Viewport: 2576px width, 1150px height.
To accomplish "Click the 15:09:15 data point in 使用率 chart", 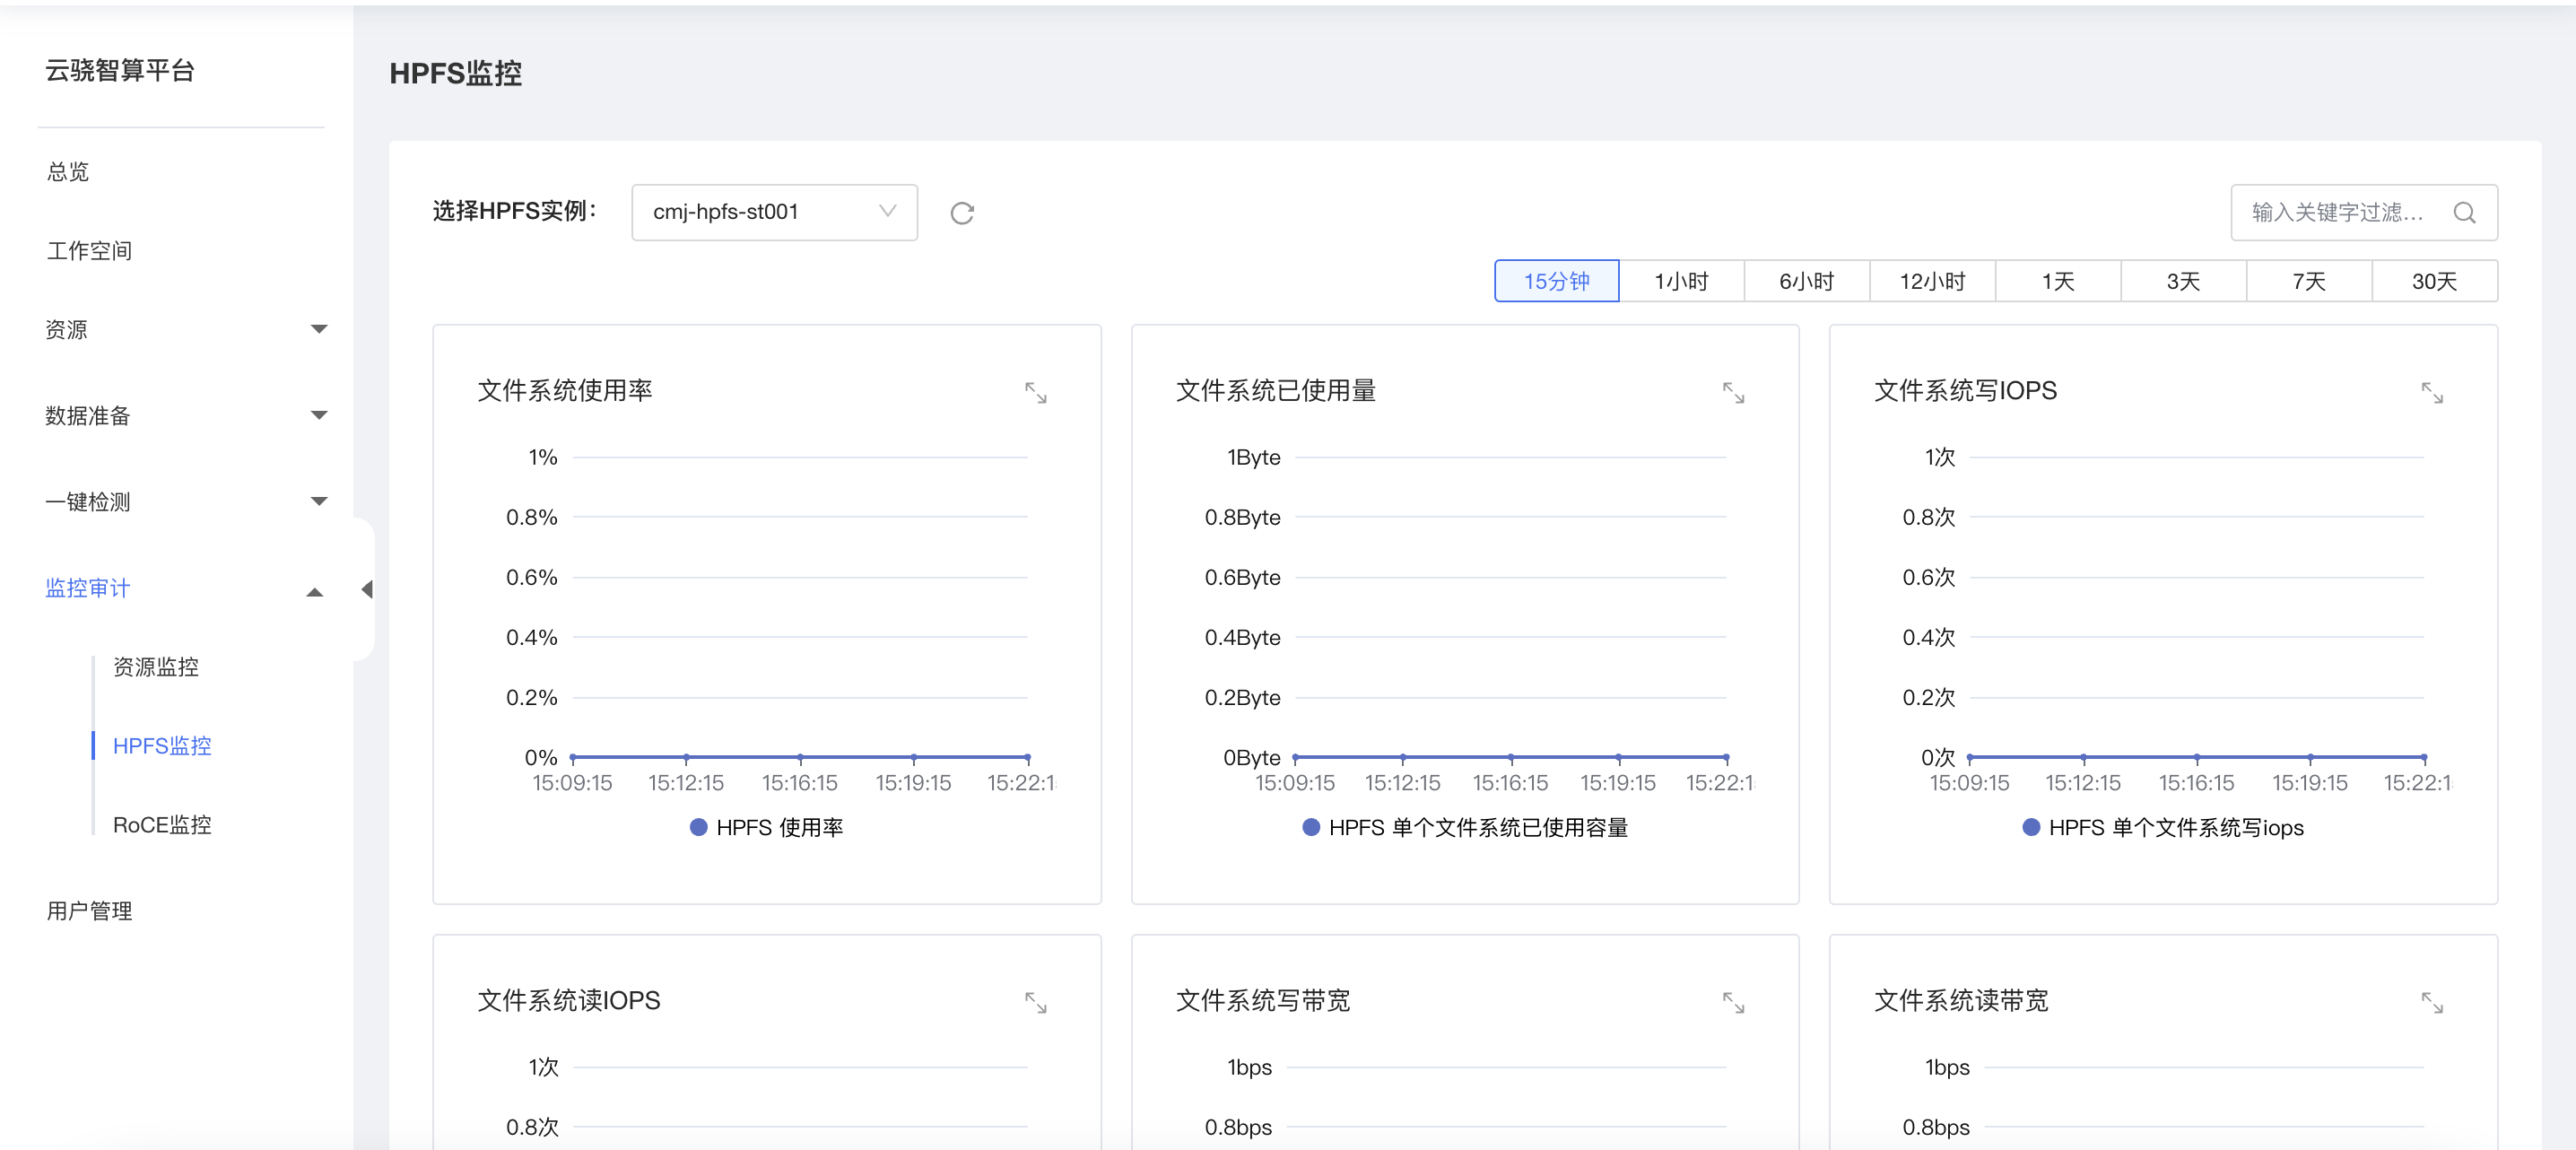I will tap(573, 758).
